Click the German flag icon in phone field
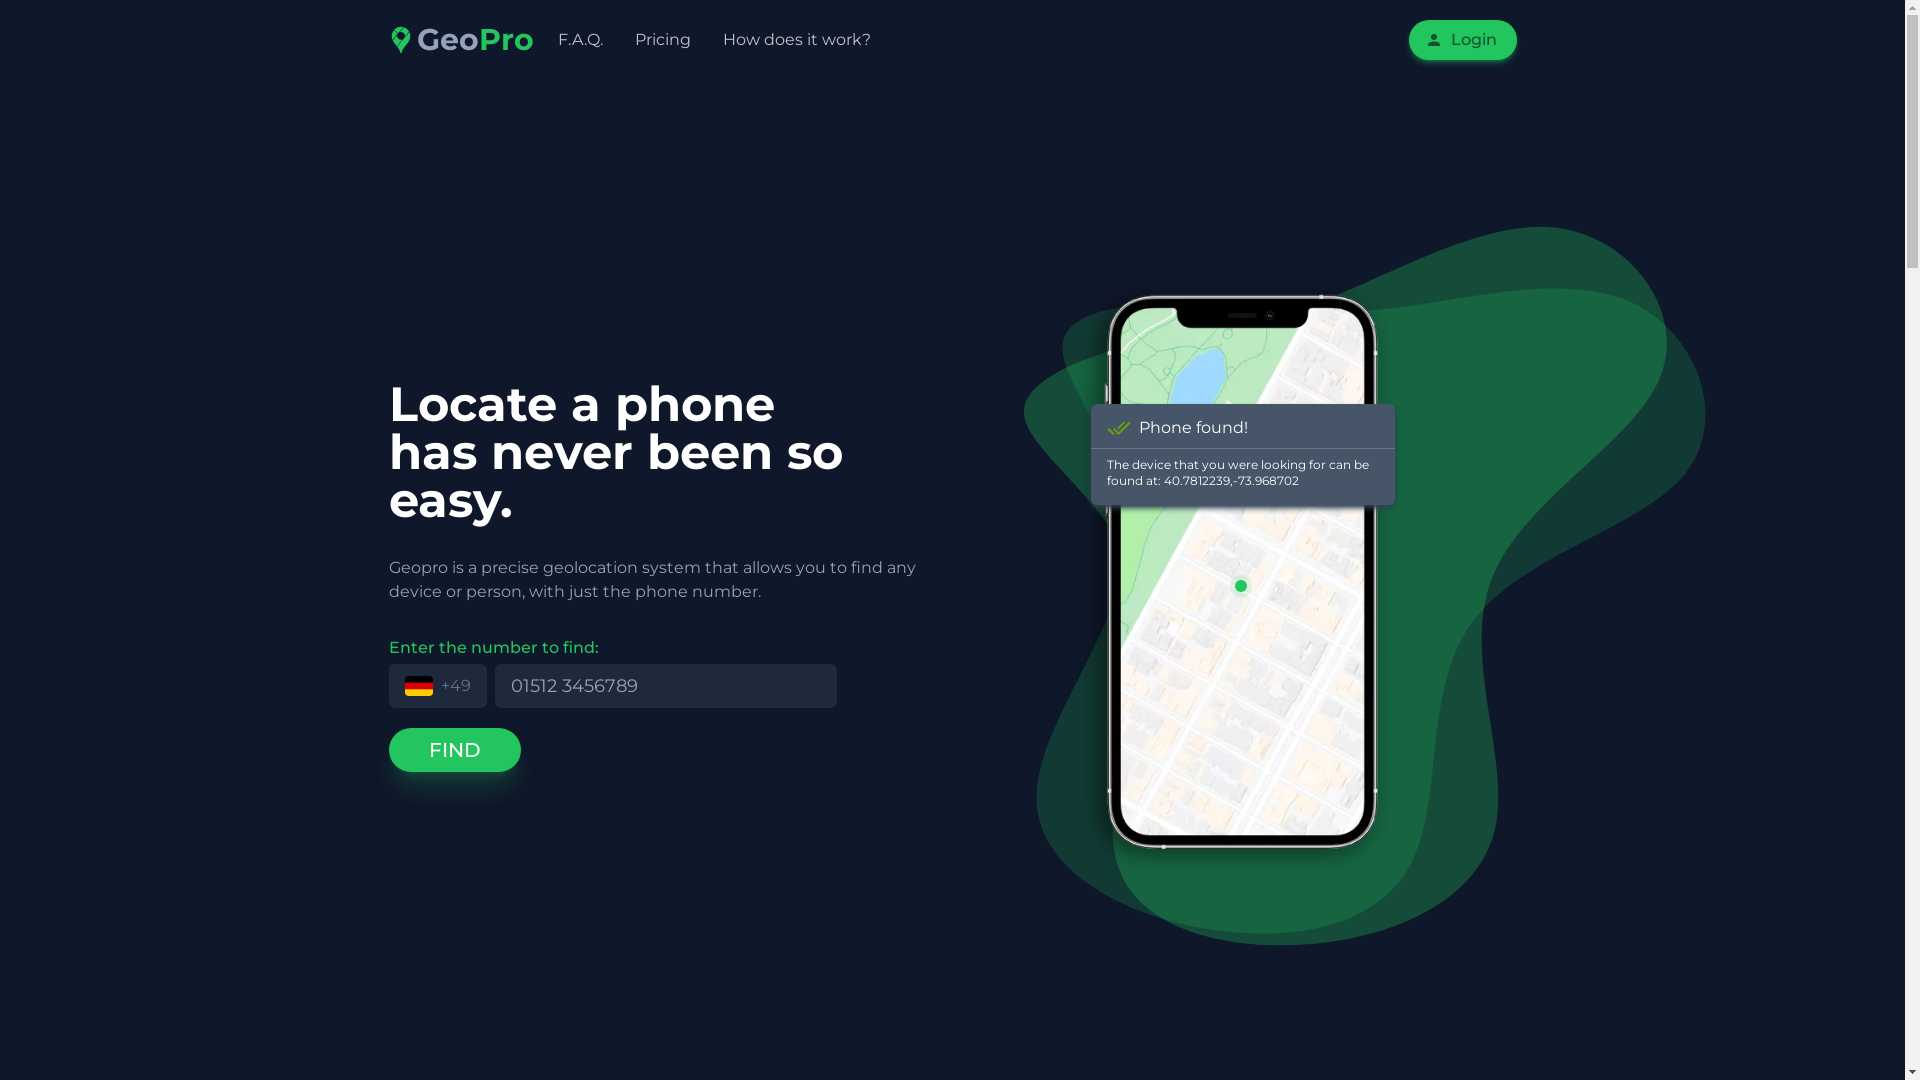The width and height of the screenshot is (1920, 1080). tap(418, 684)
